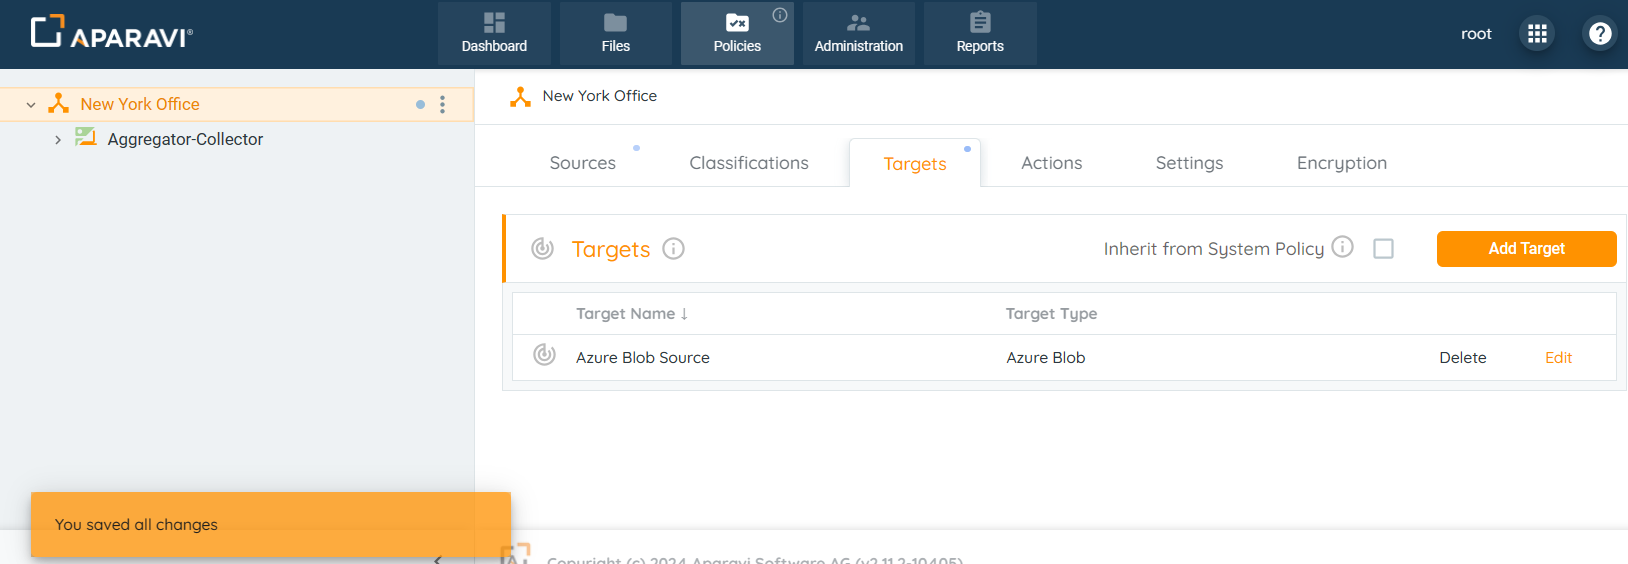This screenshot has height=564, width=1628.
Task: Switch to the Classifications tab
Action: [748, 163]
